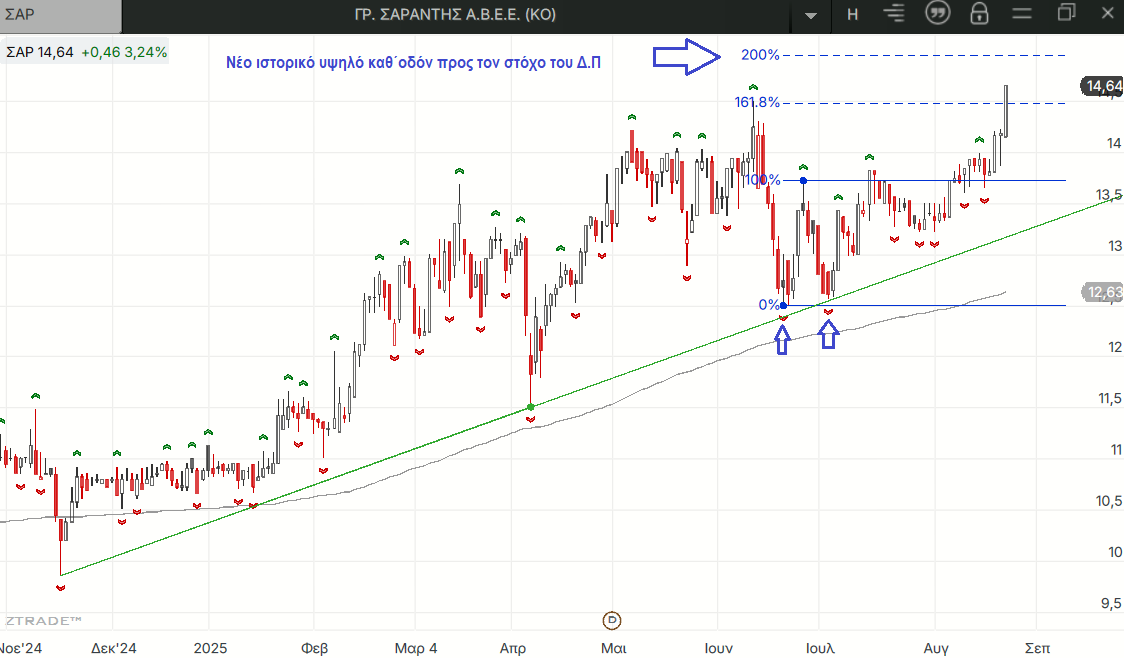This screenshot has height=658, width=1124.
Task: Click the 11,5 price axis label
Action: point(1110,399)
